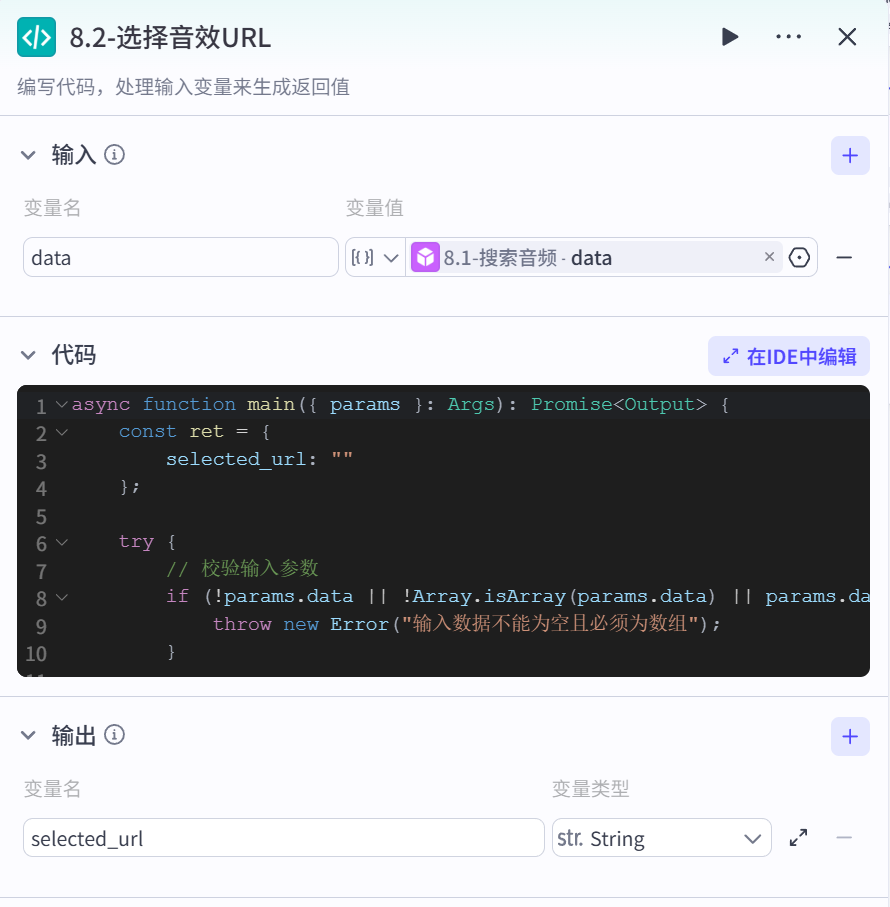Show info tooltip next to 输入

pyautogui.click(x=115, y=155)
